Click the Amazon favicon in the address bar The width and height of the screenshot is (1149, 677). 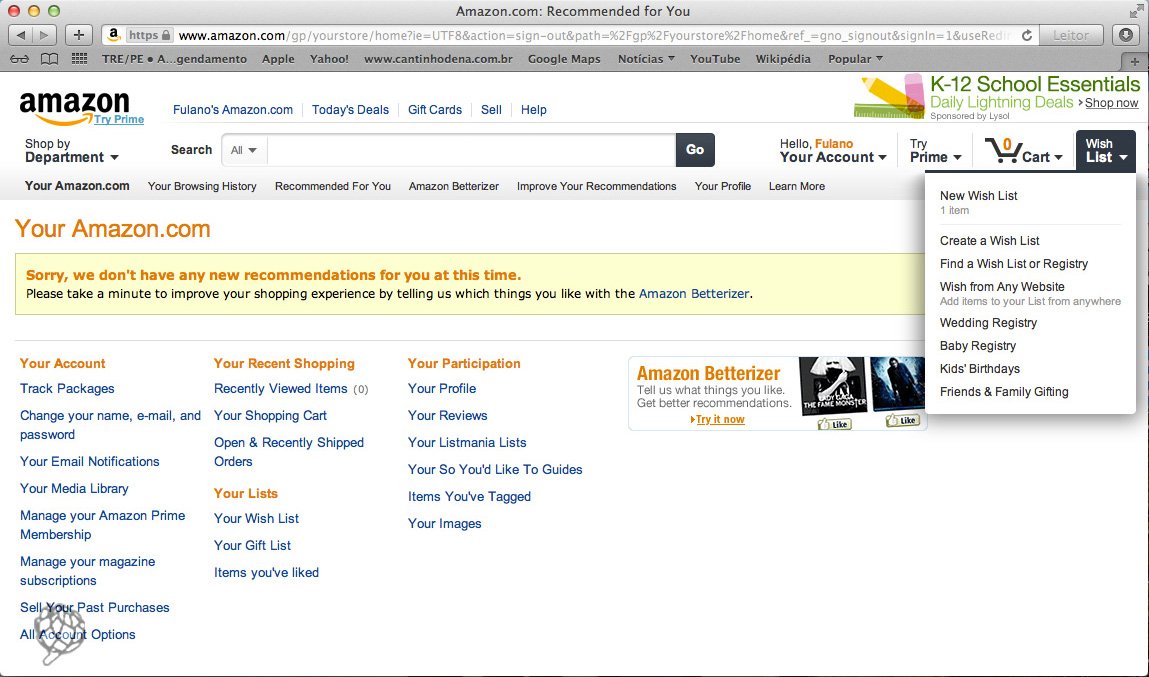(x=113, y=33)
